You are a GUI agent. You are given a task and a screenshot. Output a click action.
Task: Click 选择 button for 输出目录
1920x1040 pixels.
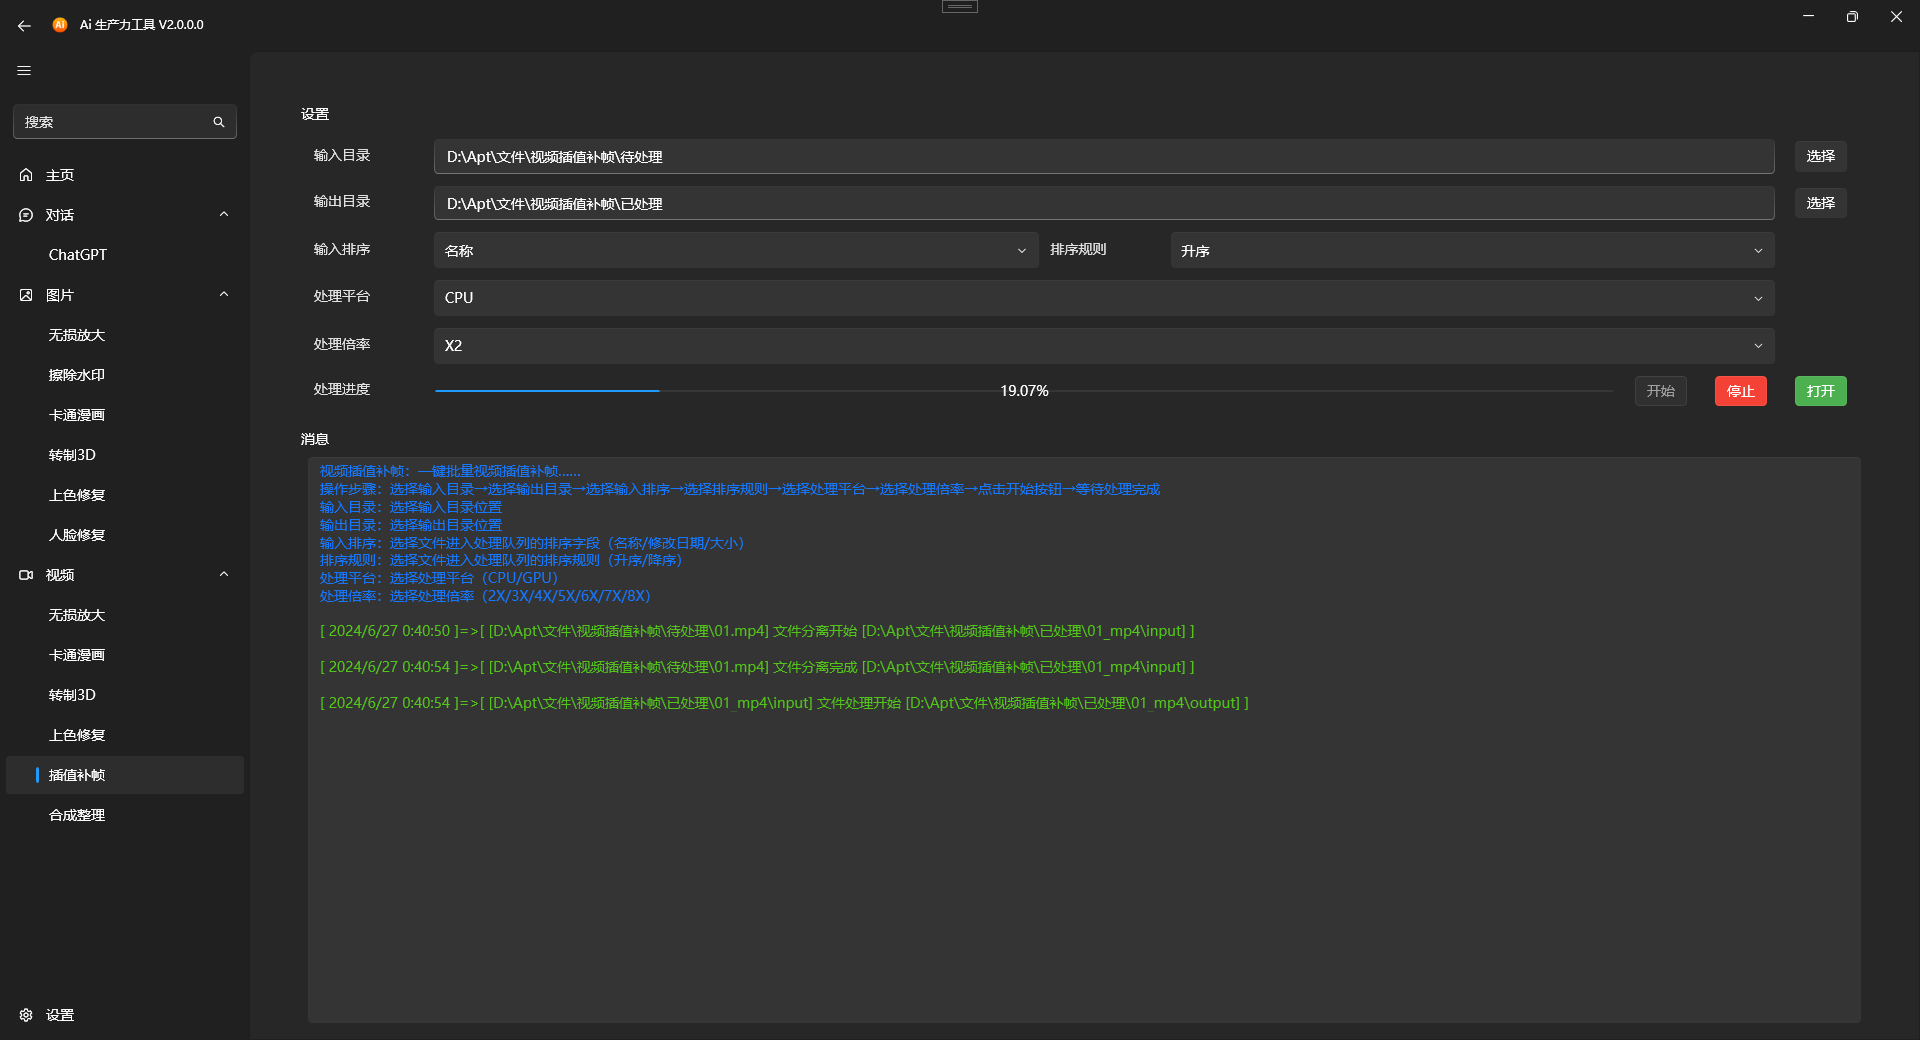click(1820, 203)
